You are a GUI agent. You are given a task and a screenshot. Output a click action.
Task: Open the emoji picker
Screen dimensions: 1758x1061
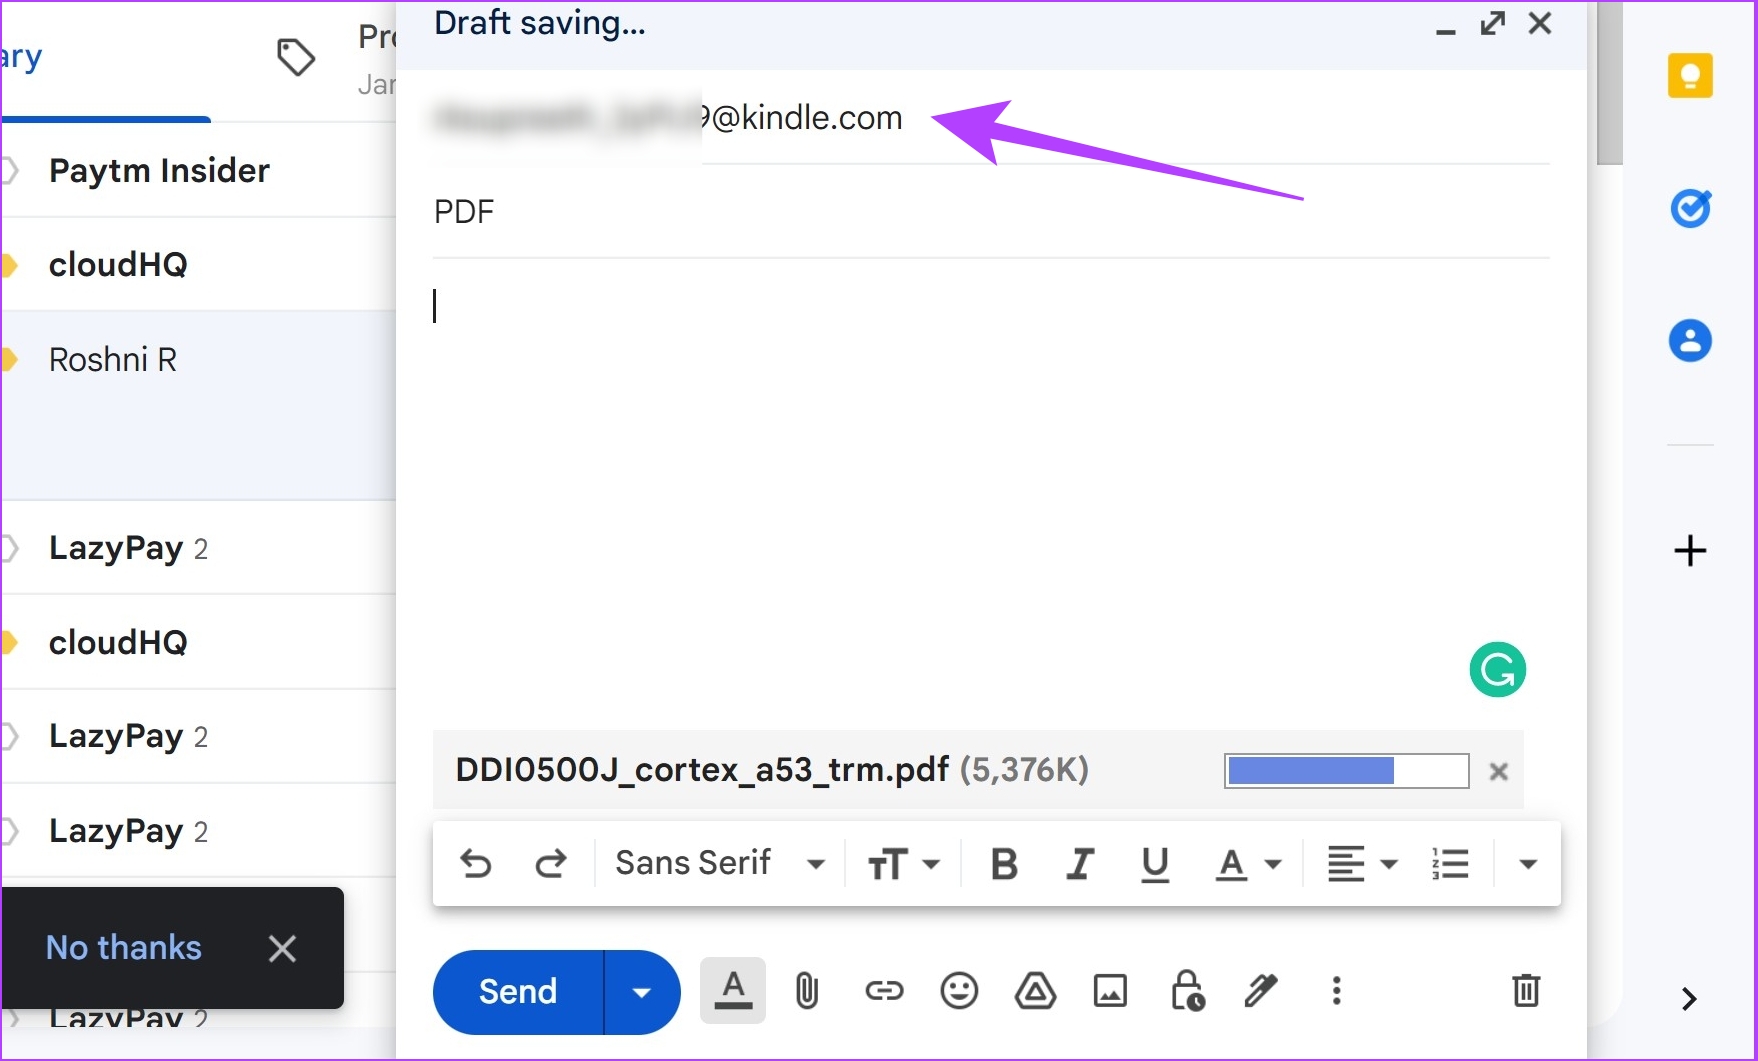959,991
